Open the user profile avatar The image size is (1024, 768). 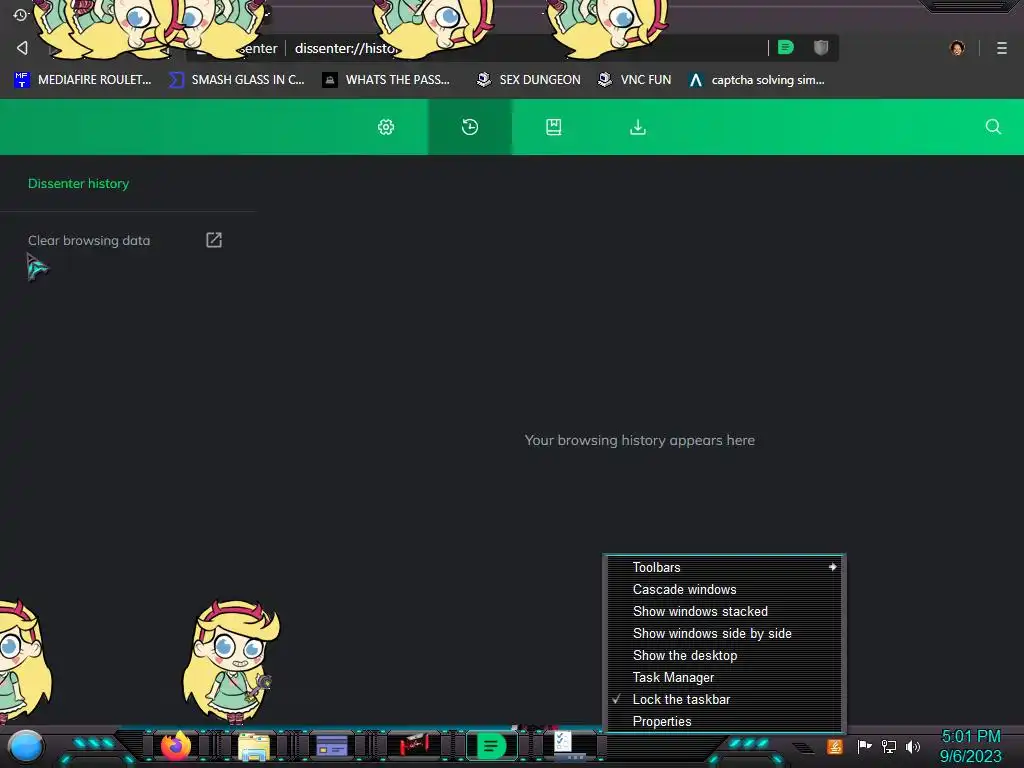point(957,48)
